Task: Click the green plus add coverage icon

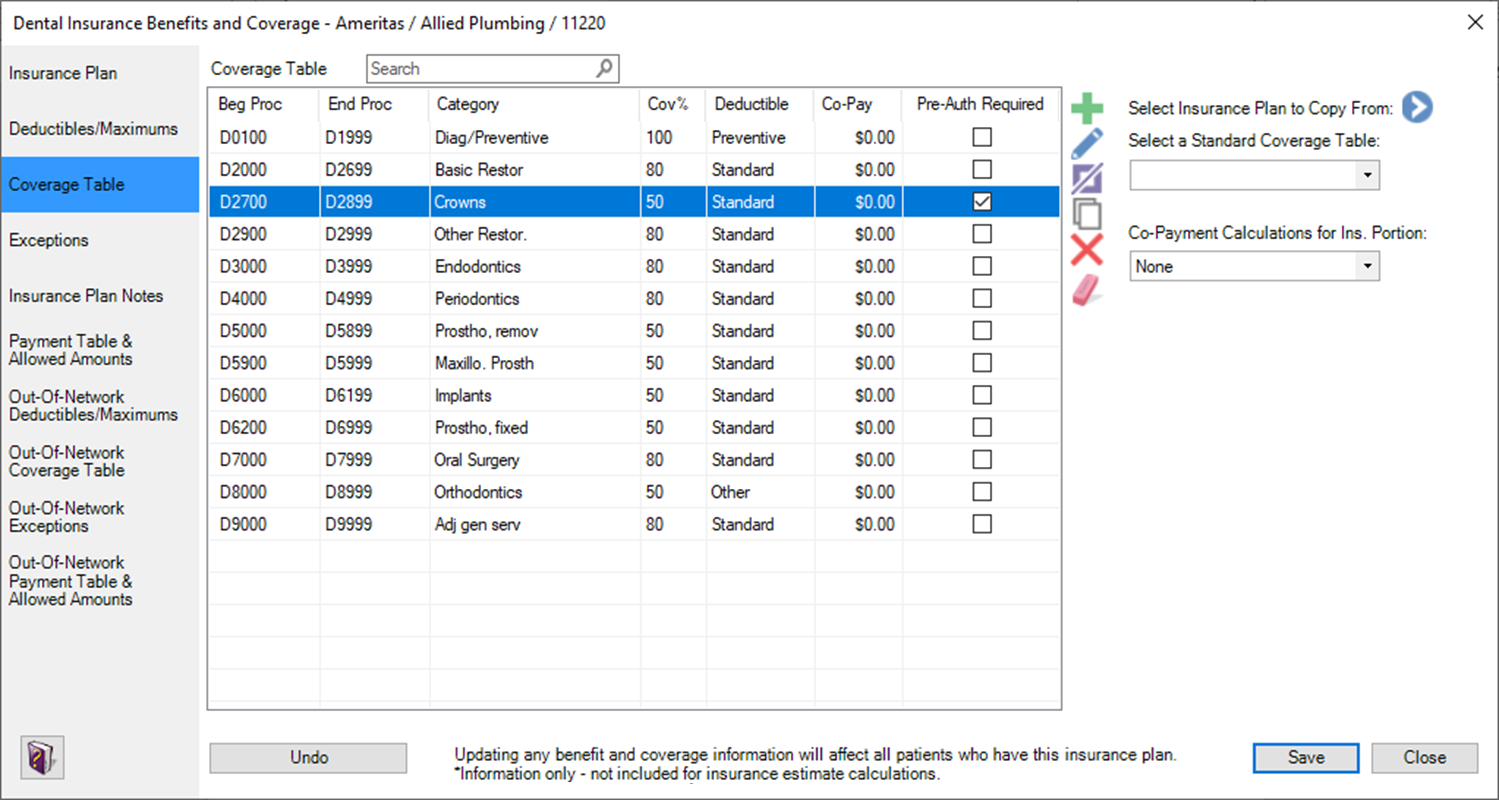Action: tap(1087, 108)
